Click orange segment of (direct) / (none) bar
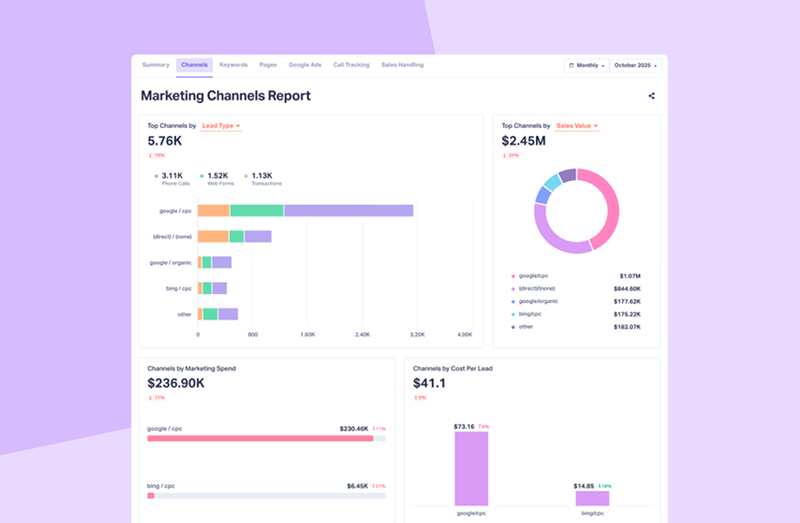Image resolution: width=800 pixels, height=523 pixels. (213, 236)
